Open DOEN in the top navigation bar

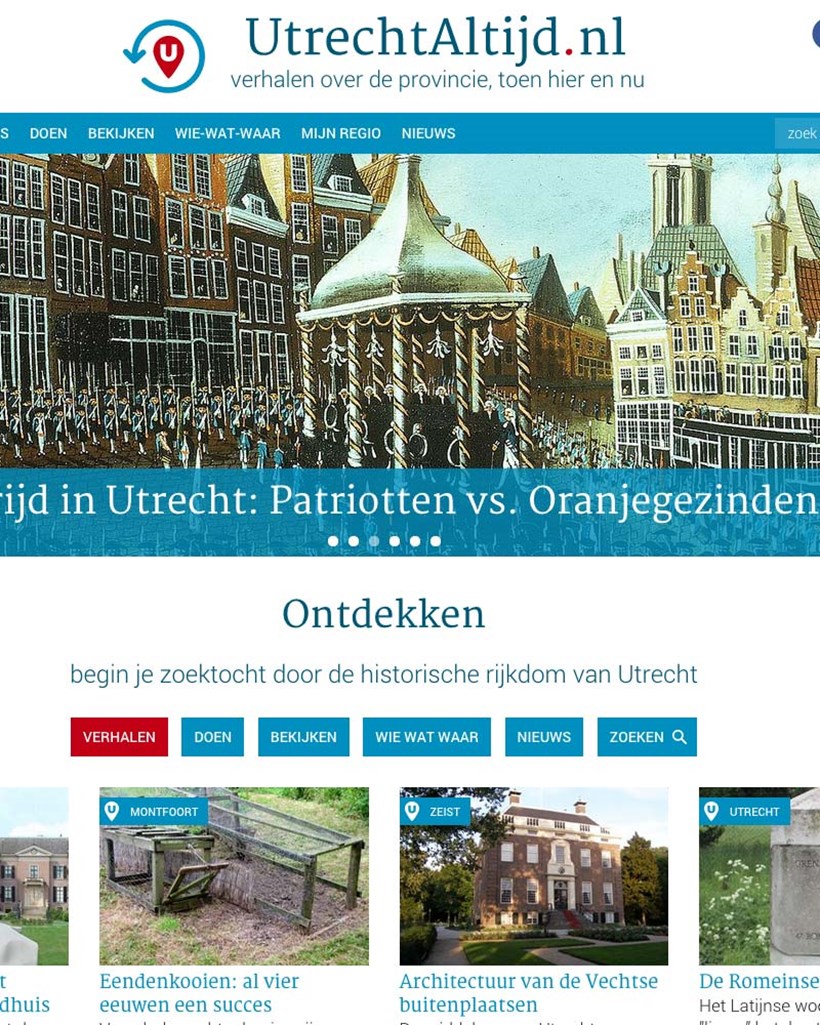click(48, 133)
